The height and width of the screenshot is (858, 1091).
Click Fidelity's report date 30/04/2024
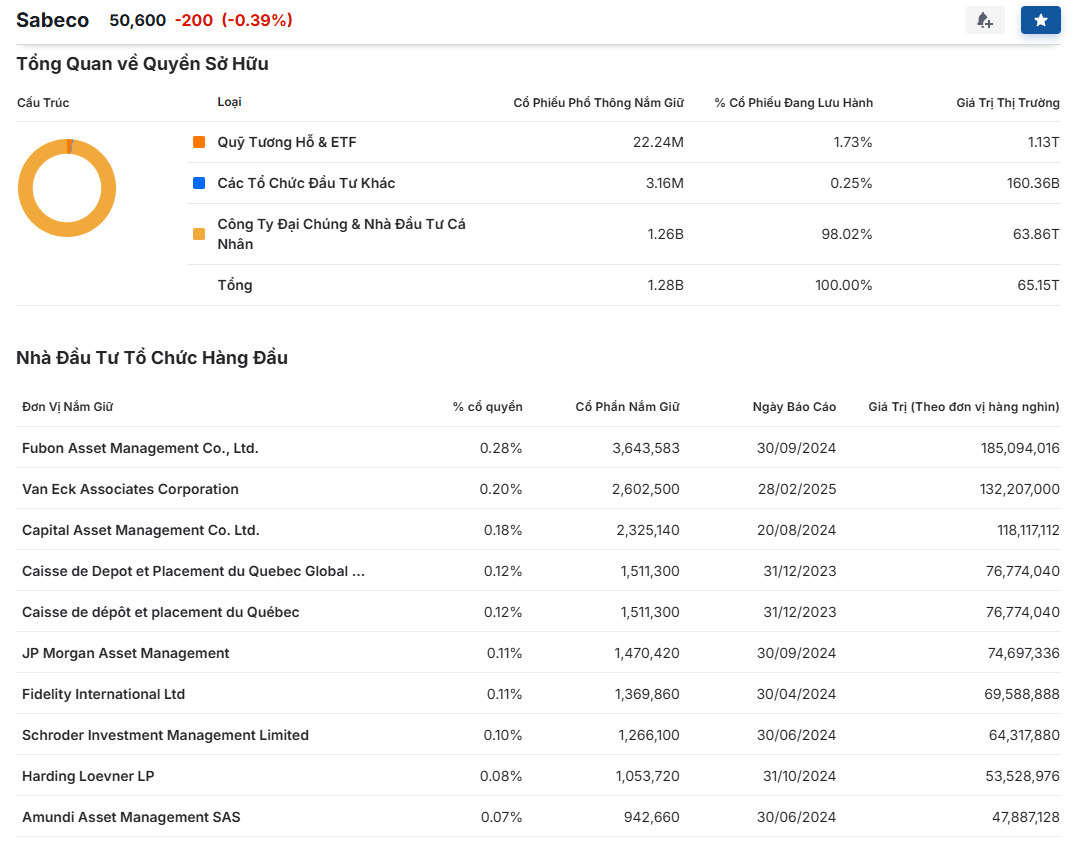pyautogui.click(x=797, y=694)
